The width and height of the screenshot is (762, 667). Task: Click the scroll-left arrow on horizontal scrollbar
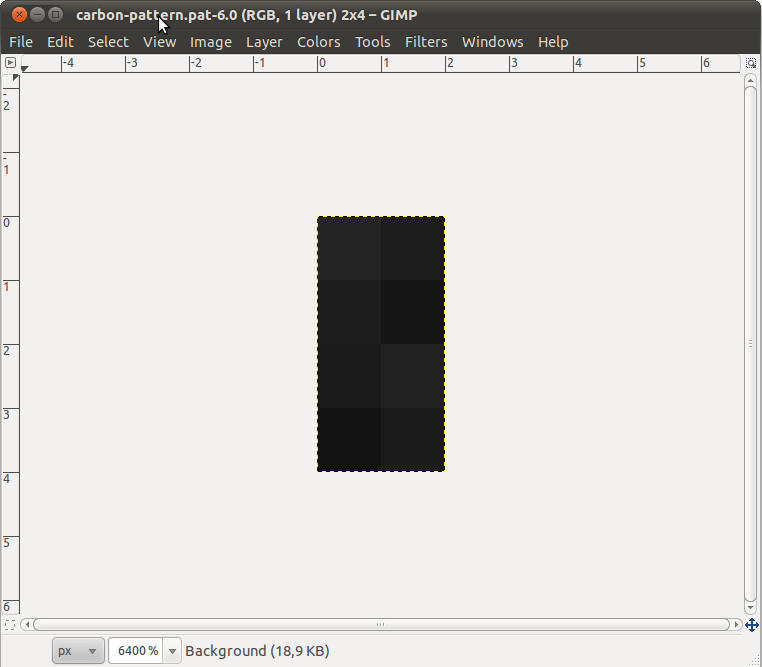(x=27, y=624)
